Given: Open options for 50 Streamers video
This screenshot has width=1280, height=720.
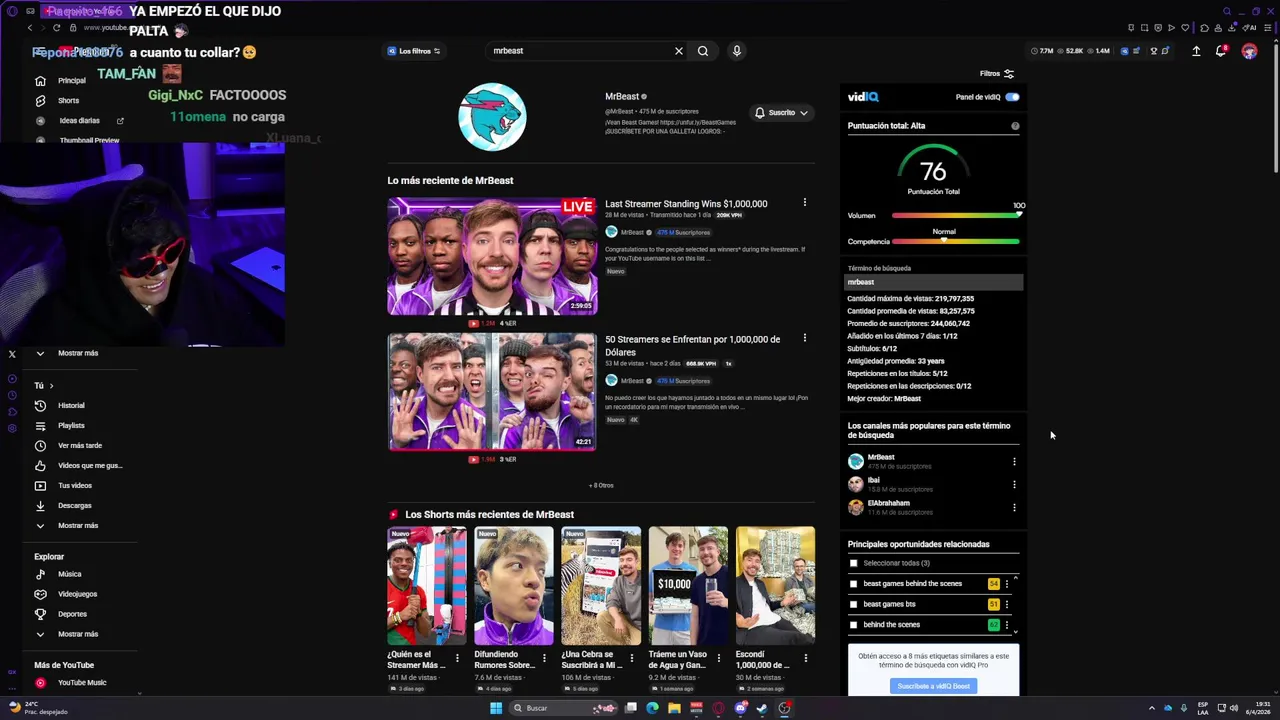Looking at the screenshot, I should (x=804, y=338).
